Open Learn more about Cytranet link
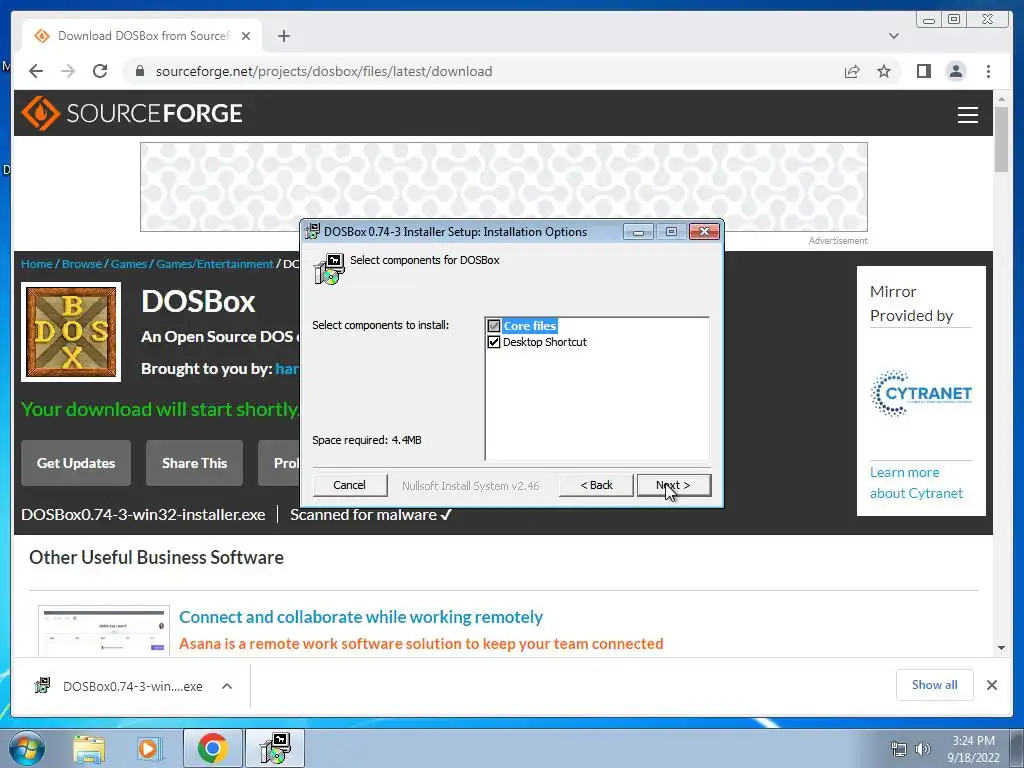 click(x=916, y=483)
